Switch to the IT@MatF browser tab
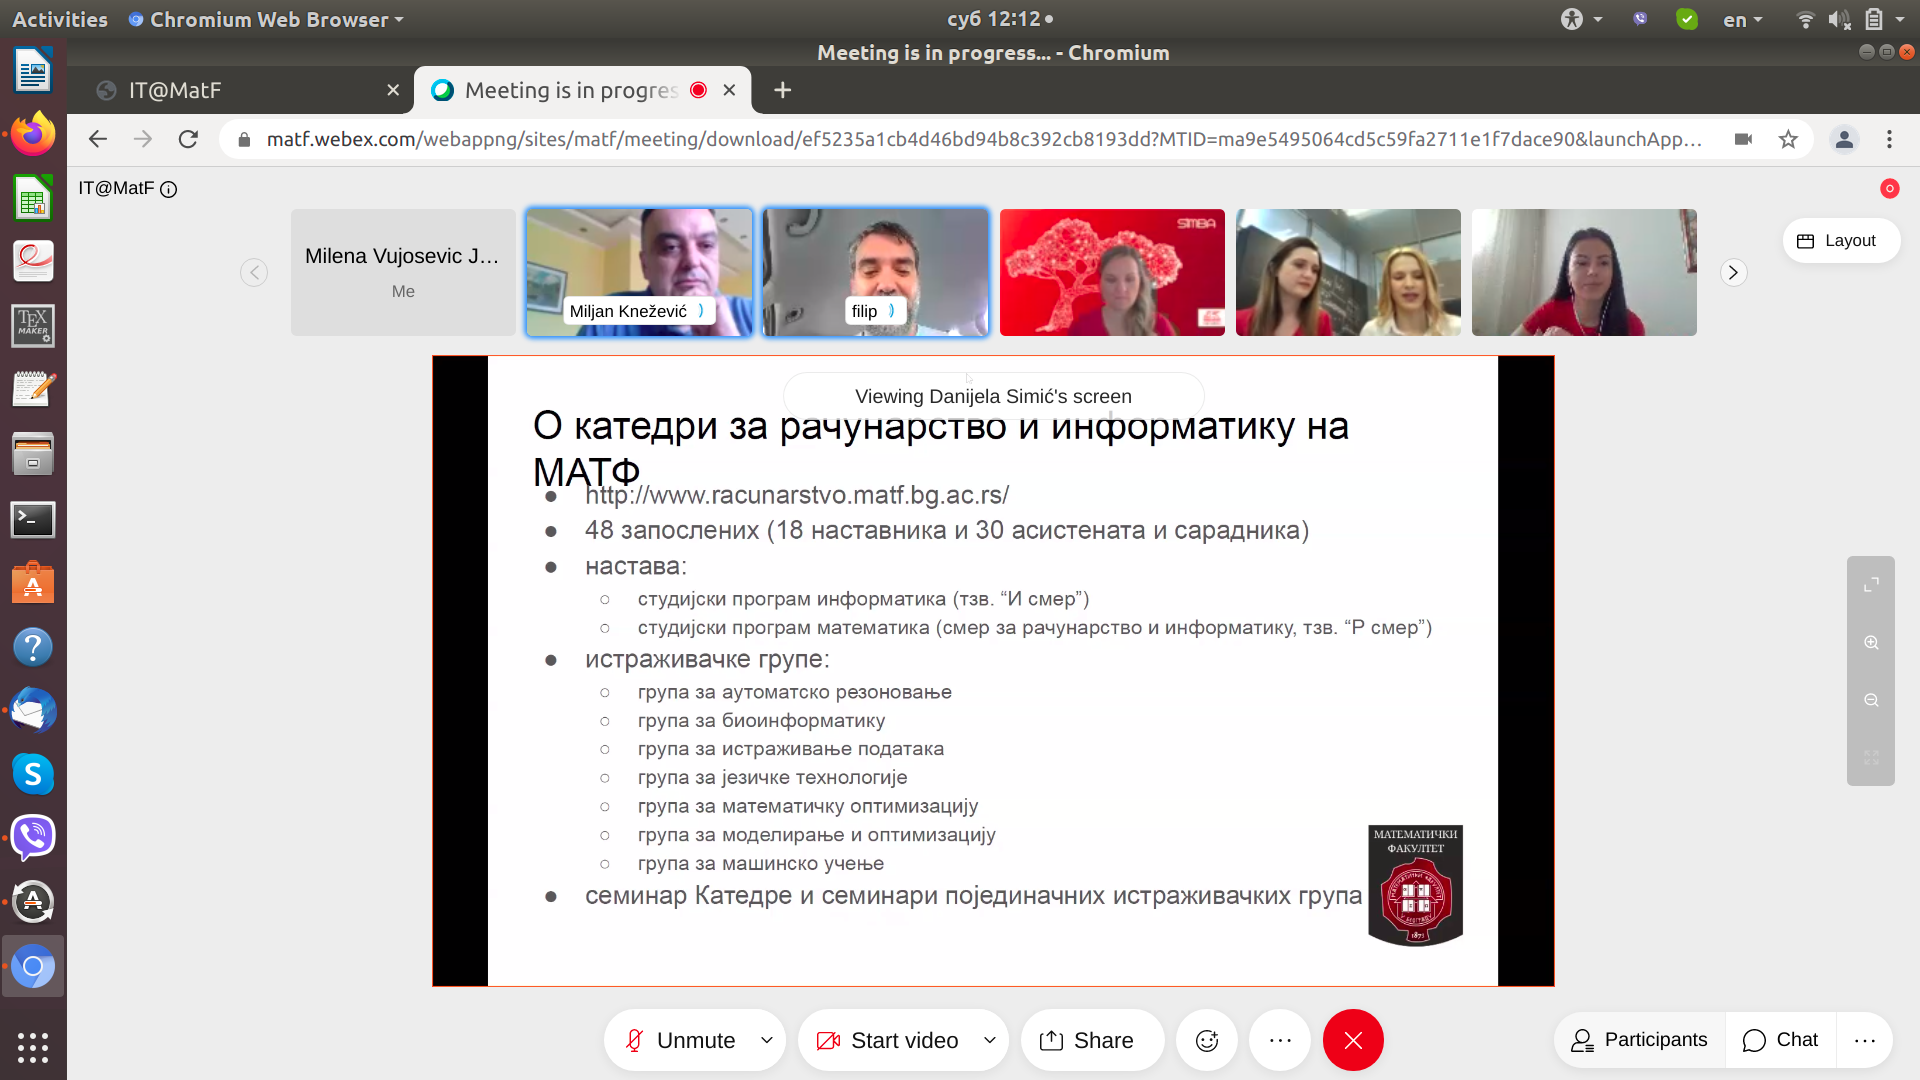1920x1080 pixels. (240, 90)
